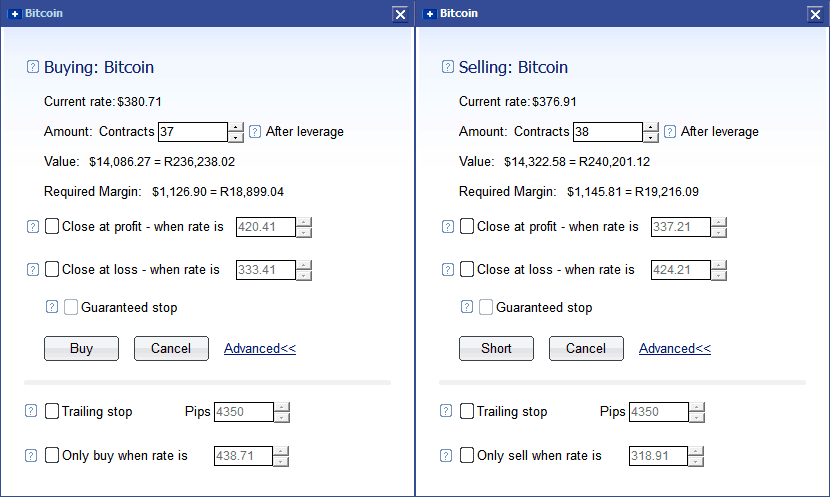Image resolution: width=830 pixels, height=497 pixels.
Task: Open help icon for Only sell when rate is
Action: [446, 455]
